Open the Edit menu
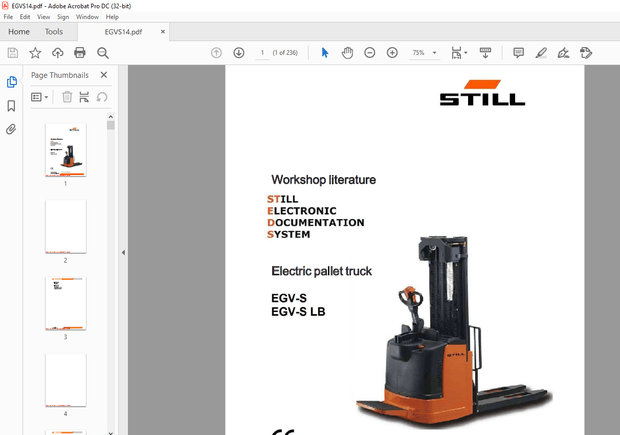This screenshot has height=435, width=620. point(25,17)
